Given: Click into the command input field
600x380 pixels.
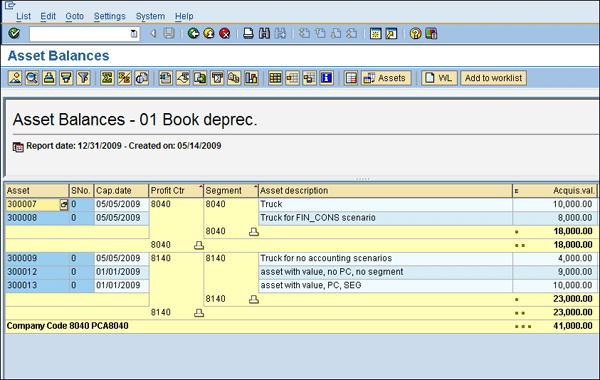Looking at the screenshot, I should (x=80, y=34).
